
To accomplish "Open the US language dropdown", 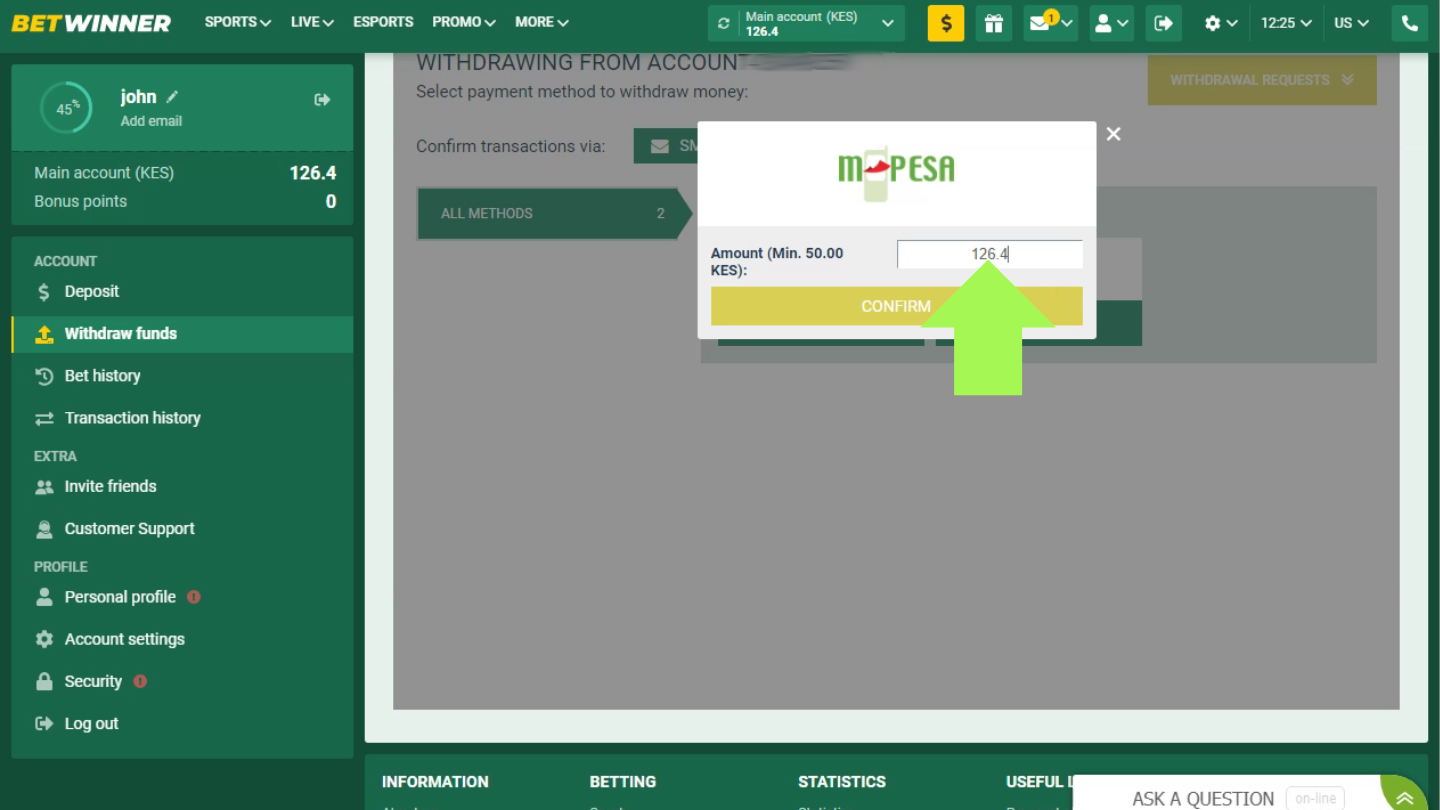I will 1351,23.
